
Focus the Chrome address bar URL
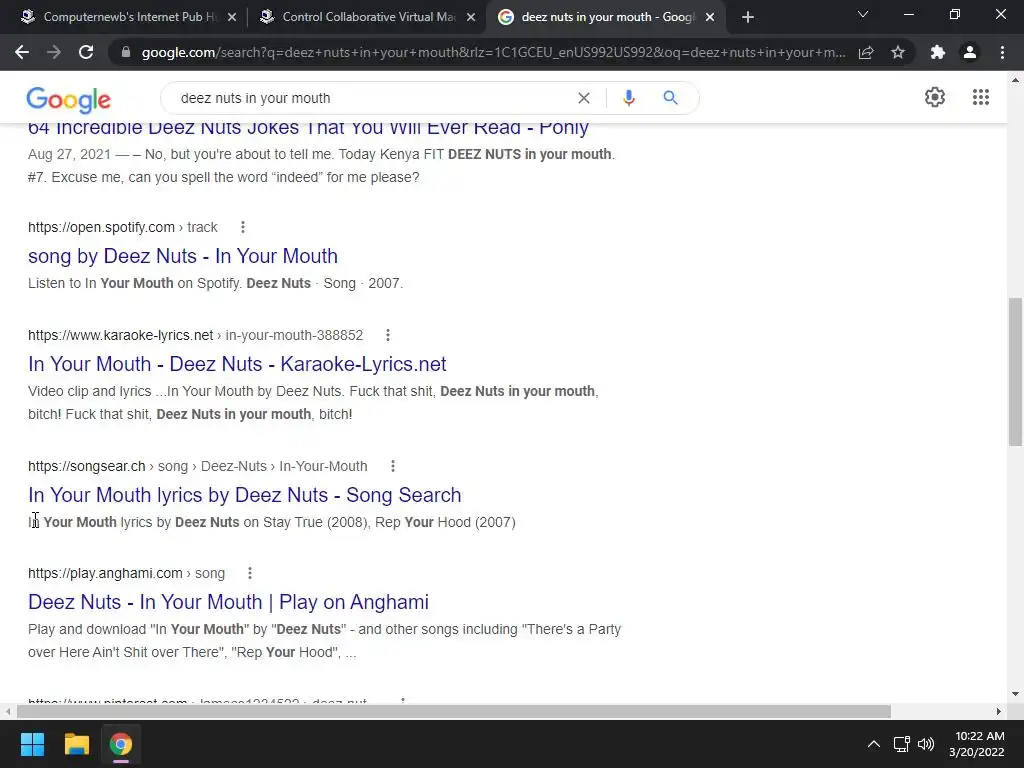pyautogui.click(x=493, y=52)
